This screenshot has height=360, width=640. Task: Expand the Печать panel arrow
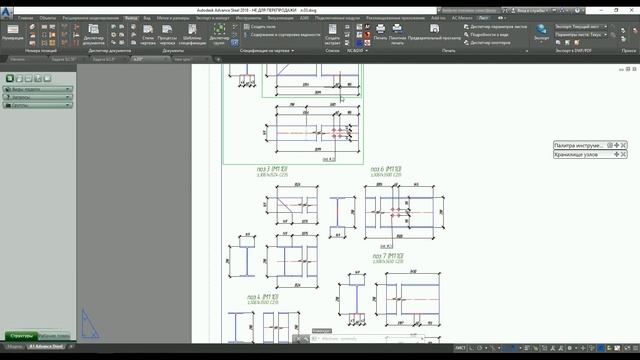[527, 51]
